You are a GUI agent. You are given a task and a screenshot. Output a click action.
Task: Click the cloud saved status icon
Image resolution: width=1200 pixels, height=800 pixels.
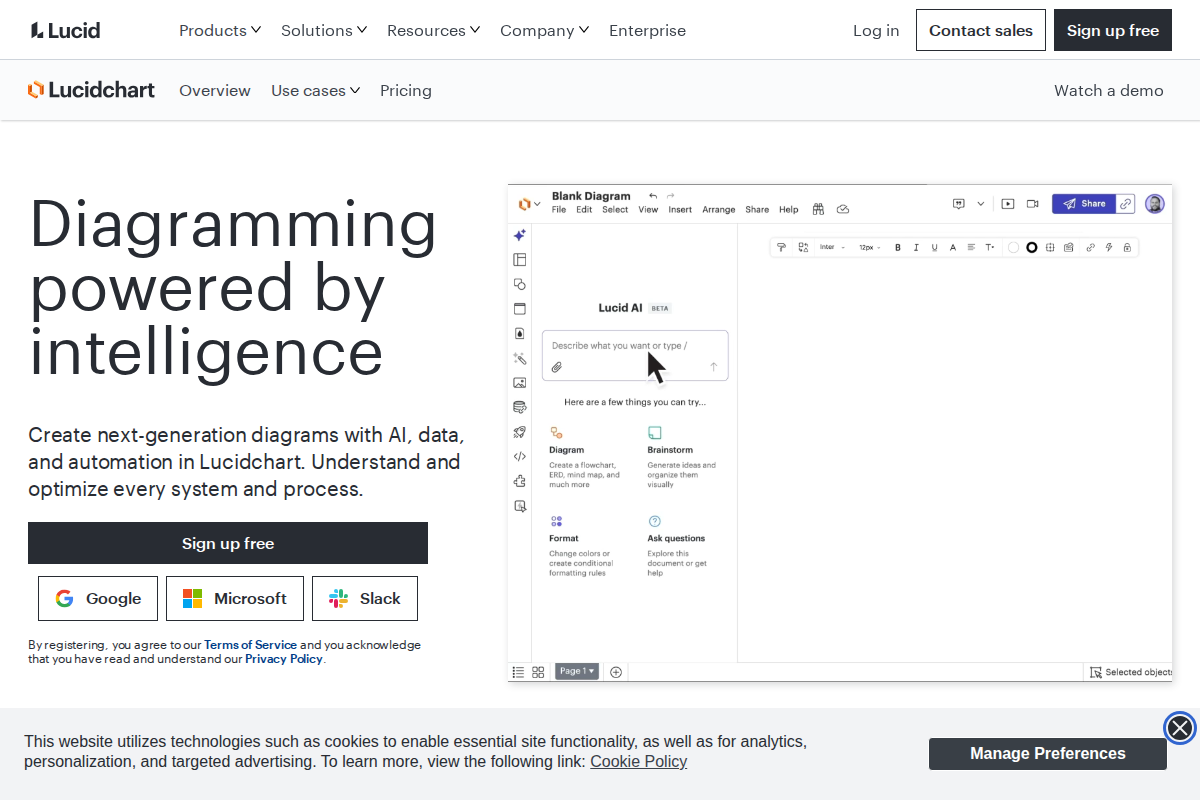[843, 209]
